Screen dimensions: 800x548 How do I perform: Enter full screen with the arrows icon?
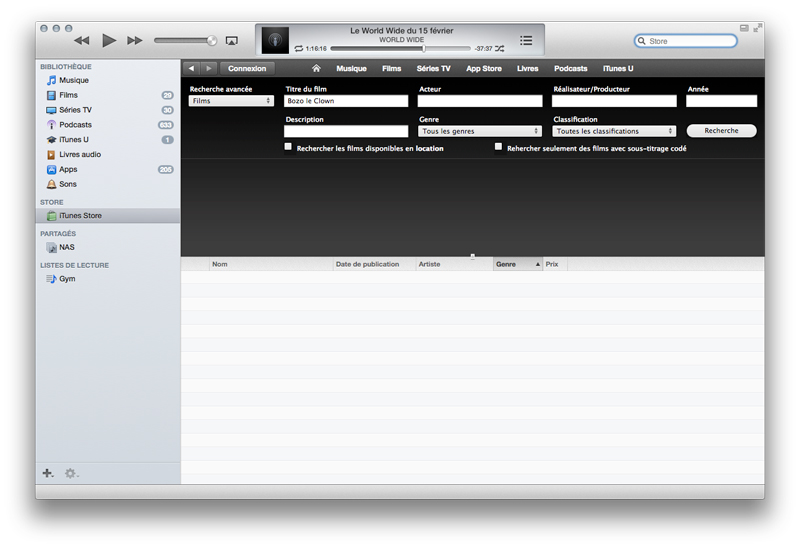758,28
